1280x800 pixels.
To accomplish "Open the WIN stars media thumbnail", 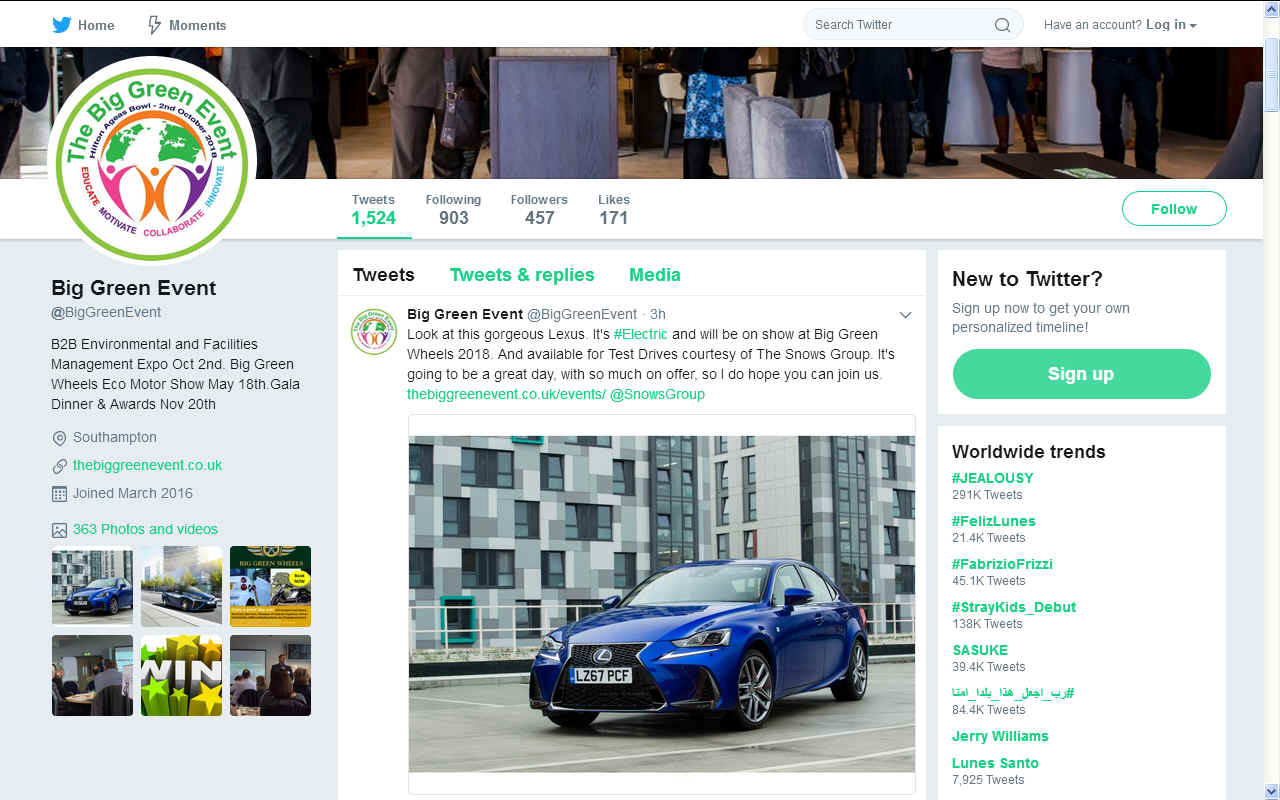I will [181, 675].
